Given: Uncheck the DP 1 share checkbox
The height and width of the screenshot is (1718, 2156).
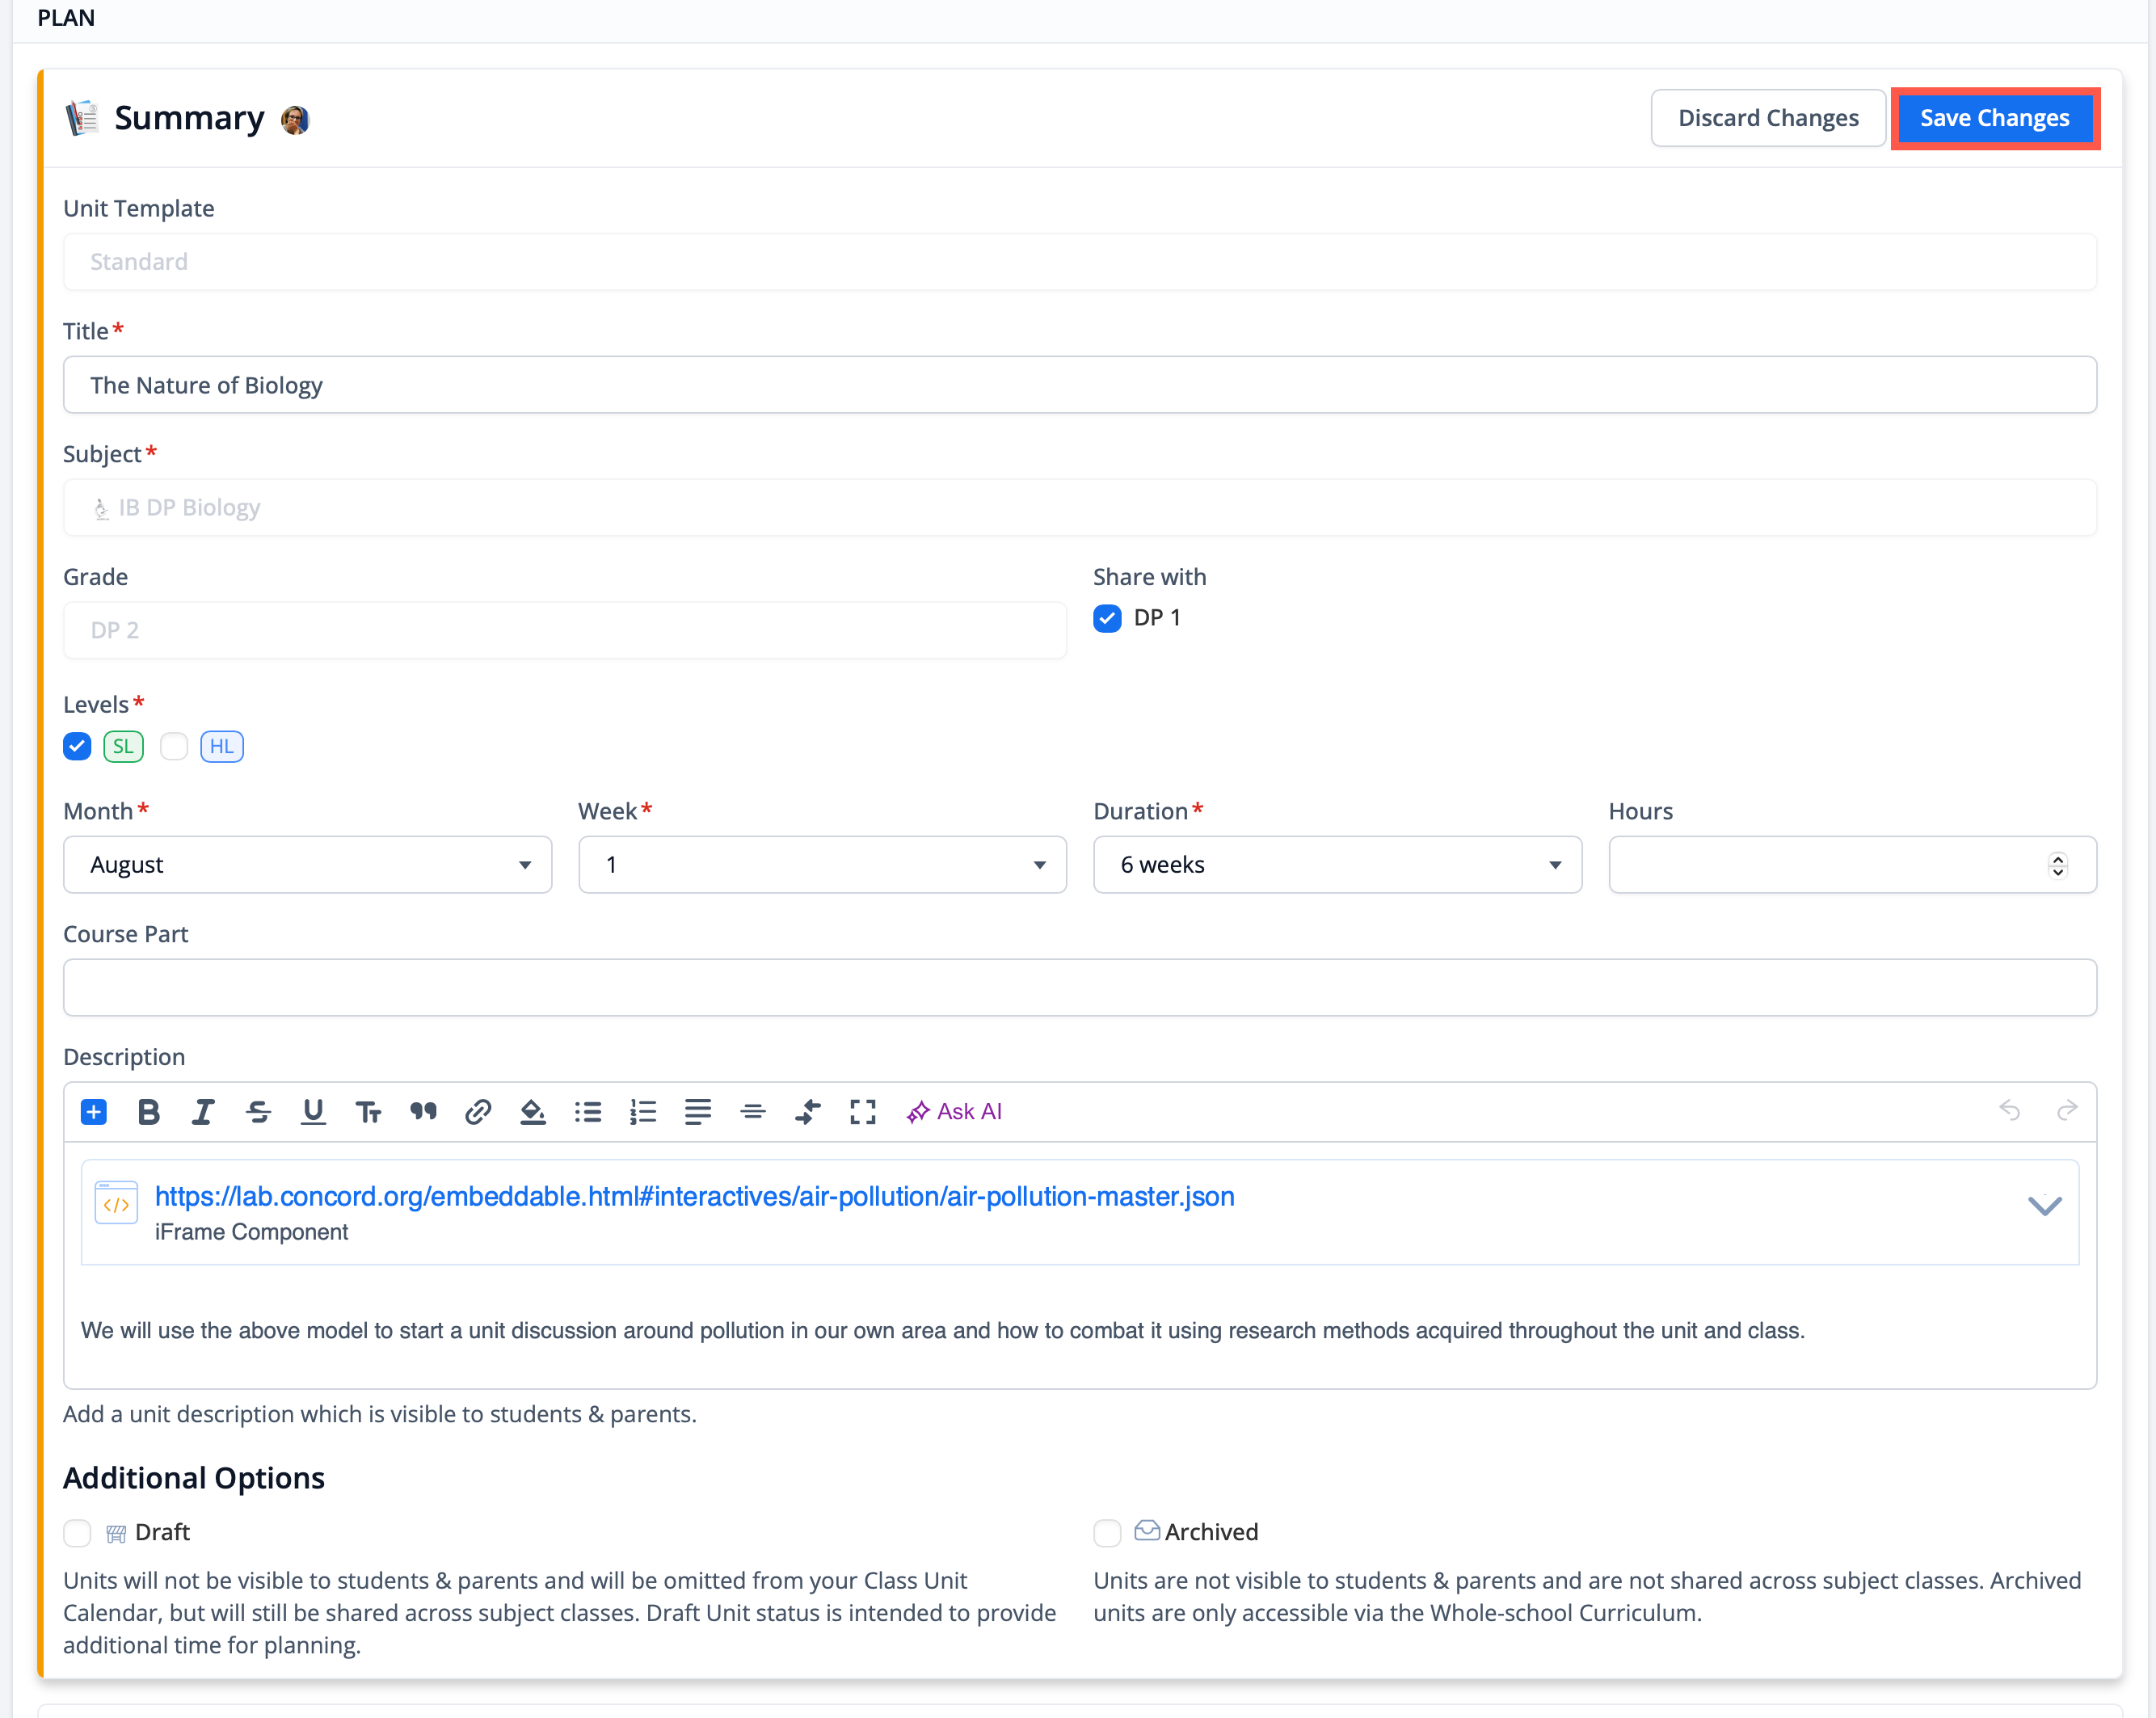Looking at the screenshot, I should click(x=1107, y=618).
